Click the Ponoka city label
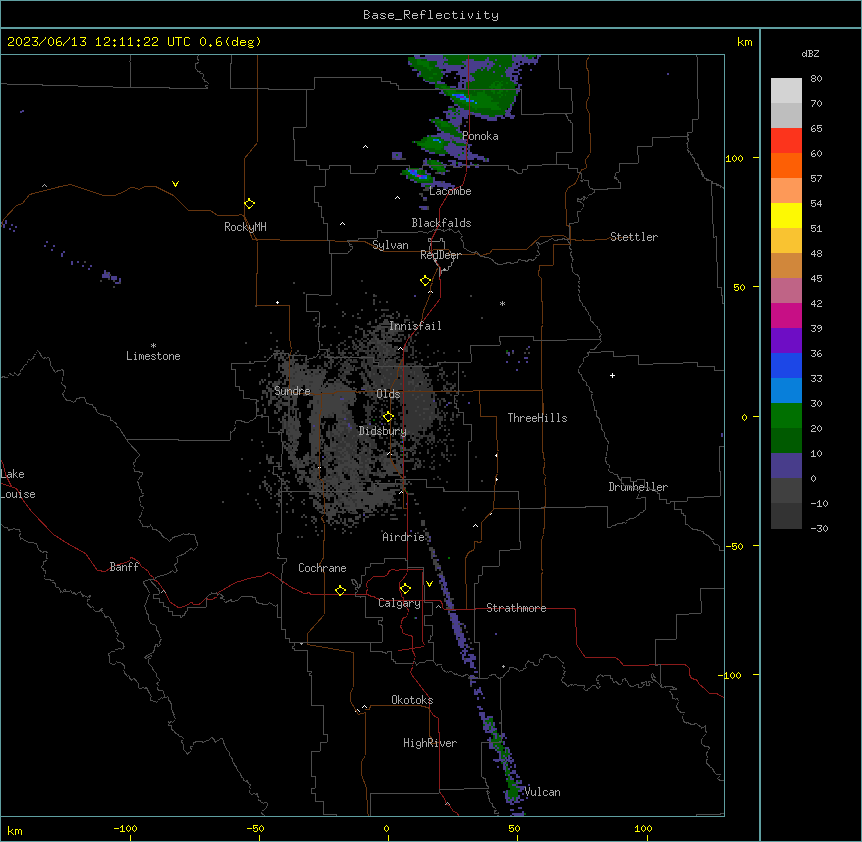Image resolution: width=862 pixels, height=842 pixels. point(480,136)
